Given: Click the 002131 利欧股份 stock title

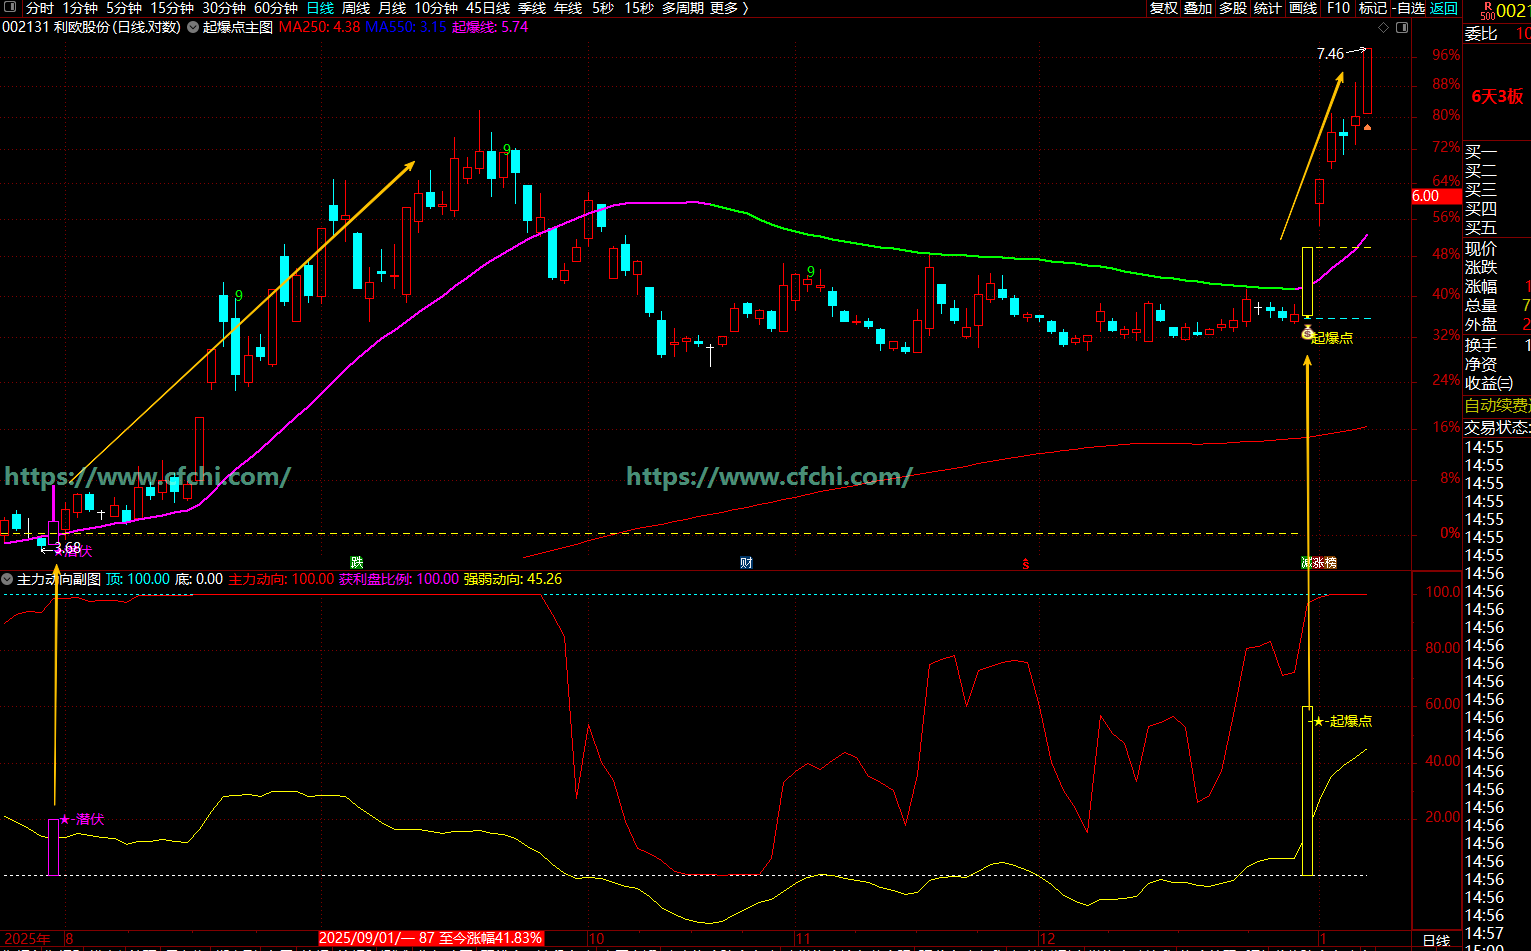Looking at the screenshot, I should pos(91,27).
